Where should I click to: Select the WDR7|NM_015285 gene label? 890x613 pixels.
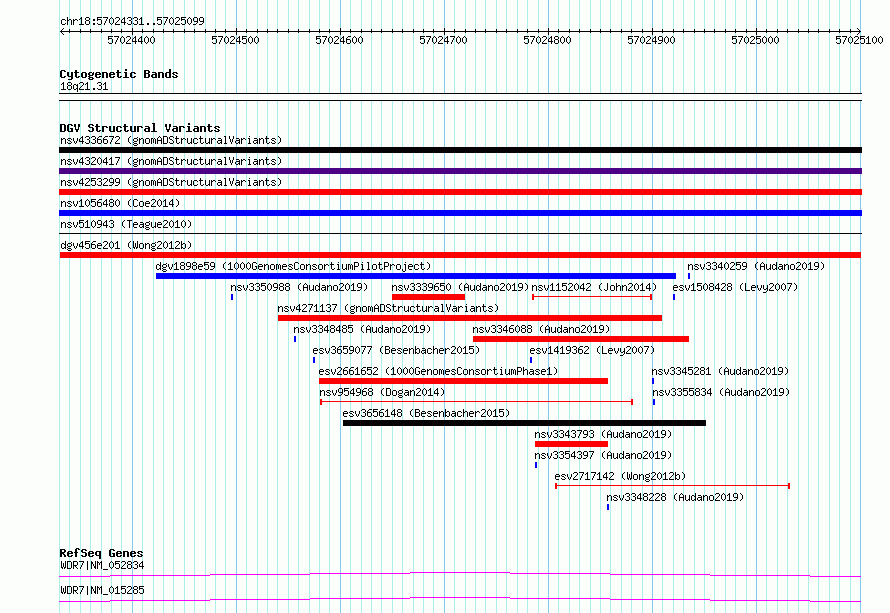tap(102, 590)
